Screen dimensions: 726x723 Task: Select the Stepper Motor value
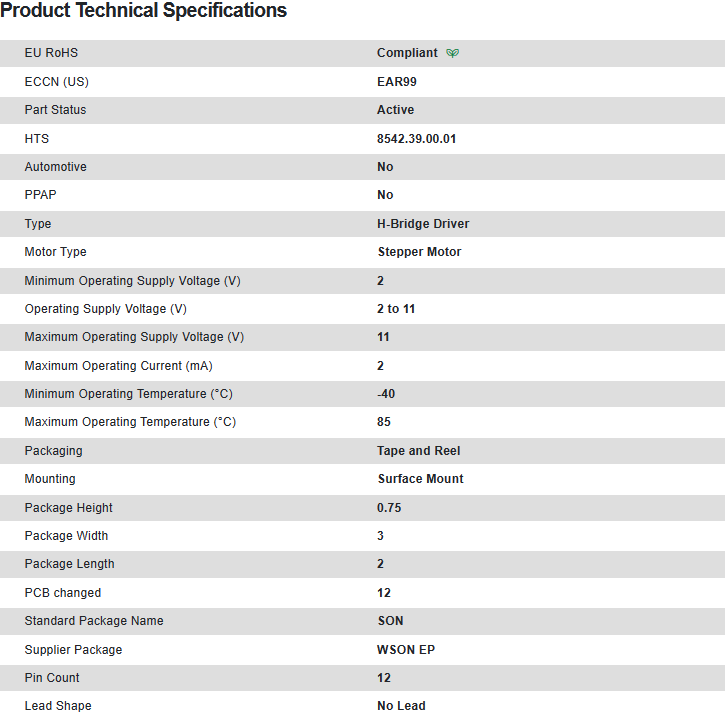point(419,252)
